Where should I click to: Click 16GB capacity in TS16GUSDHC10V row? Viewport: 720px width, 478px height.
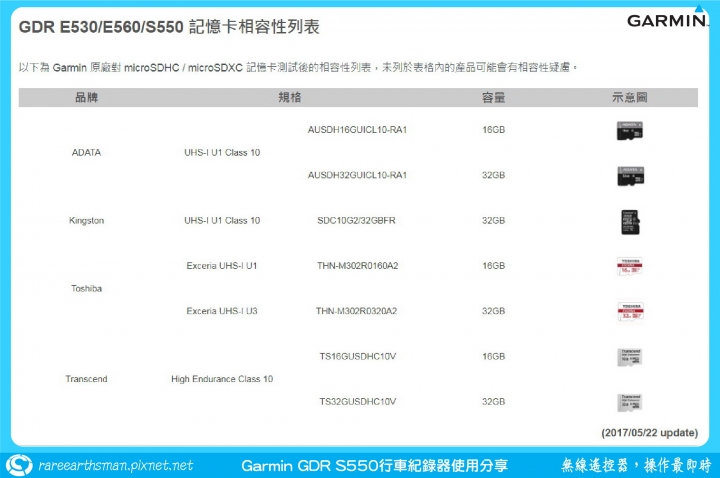(x=494, y=356)
